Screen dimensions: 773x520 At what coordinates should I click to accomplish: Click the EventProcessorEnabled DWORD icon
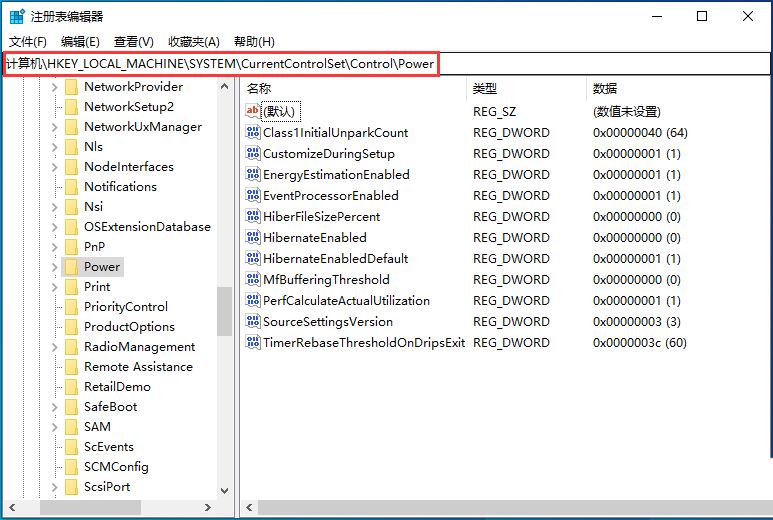tap(252, 195)
